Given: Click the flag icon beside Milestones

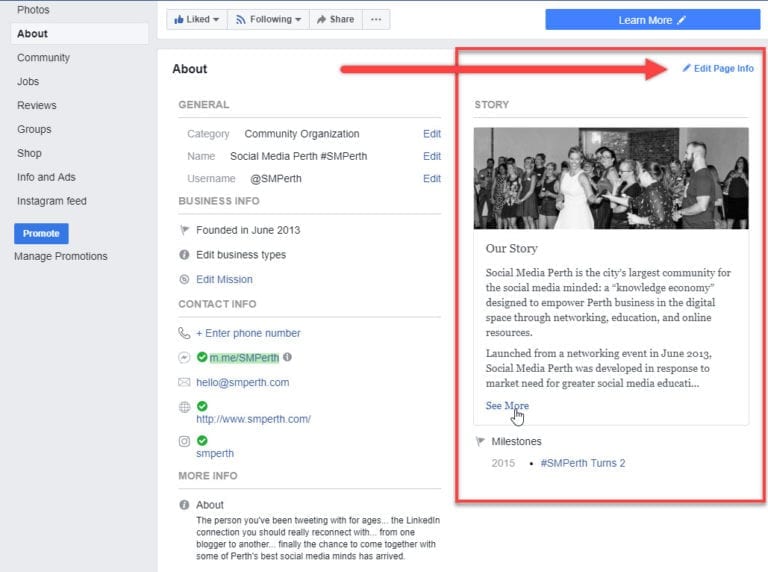Looking at the screenshot, I should tap(480, 441).
